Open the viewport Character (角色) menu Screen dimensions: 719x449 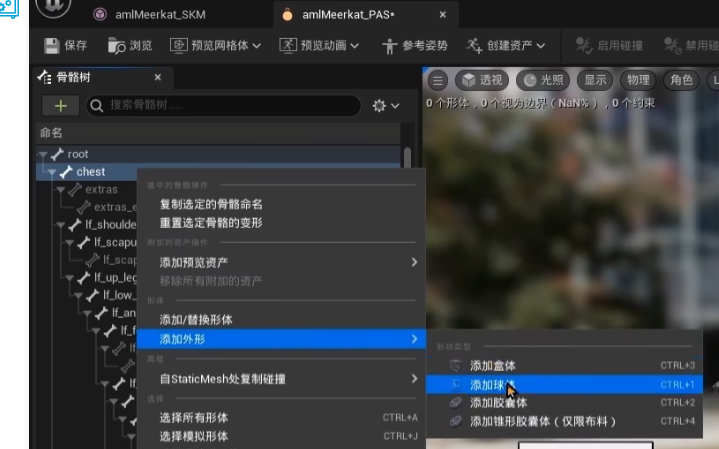[x=681, y=80]
